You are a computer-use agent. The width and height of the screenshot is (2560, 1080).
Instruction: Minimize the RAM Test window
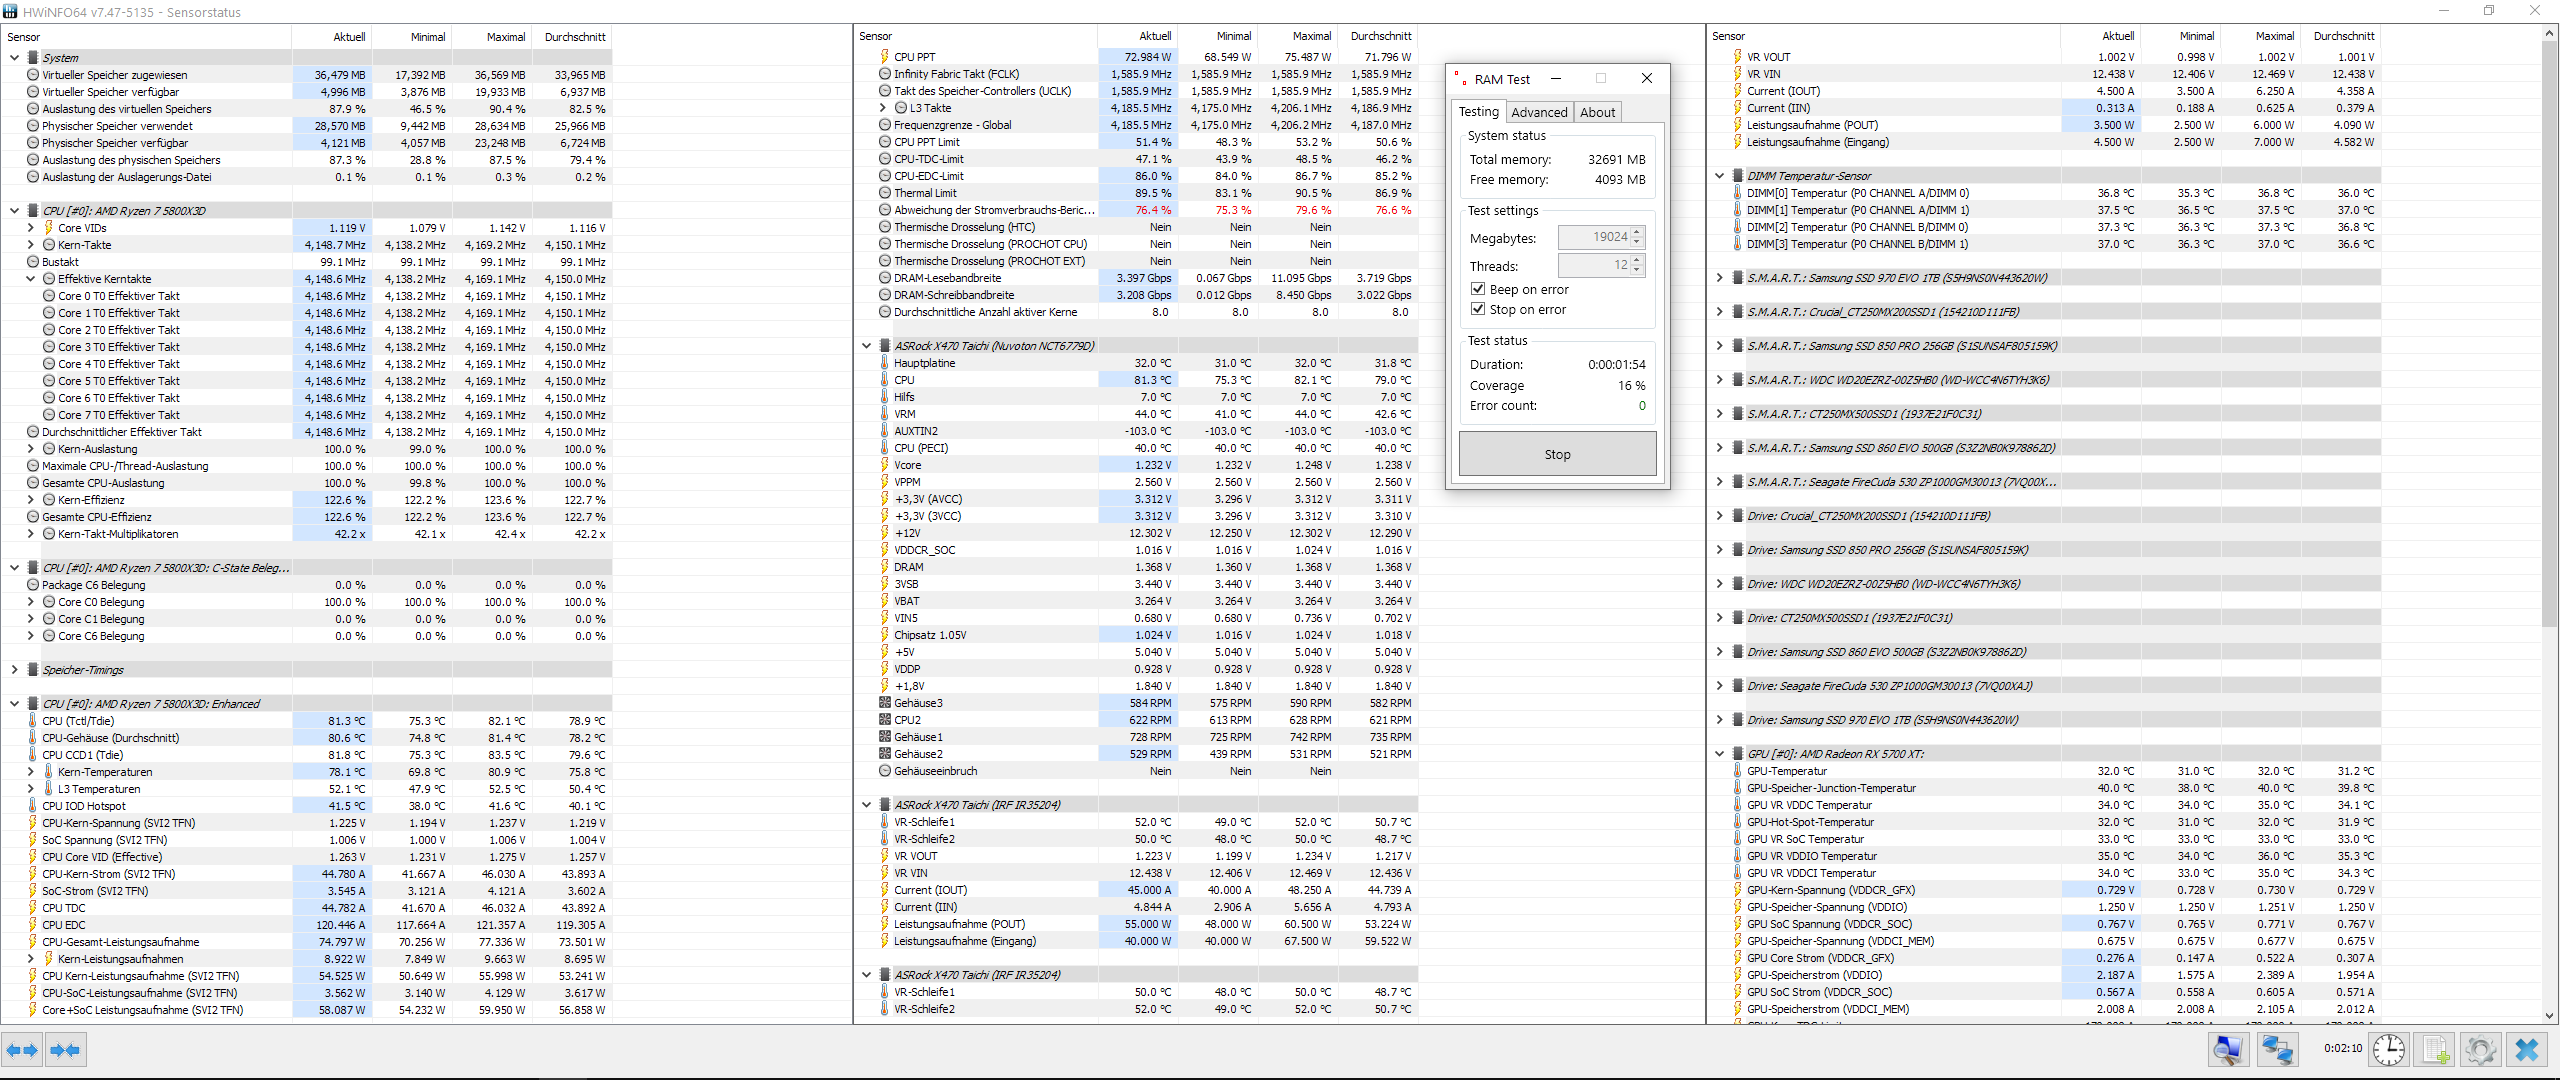(x=1555, y=78)
